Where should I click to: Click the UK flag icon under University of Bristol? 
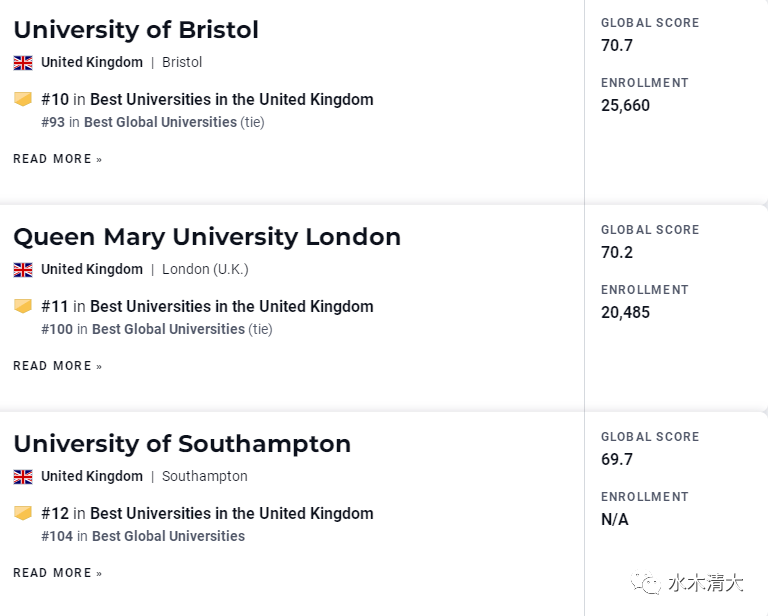pos(23,63)
